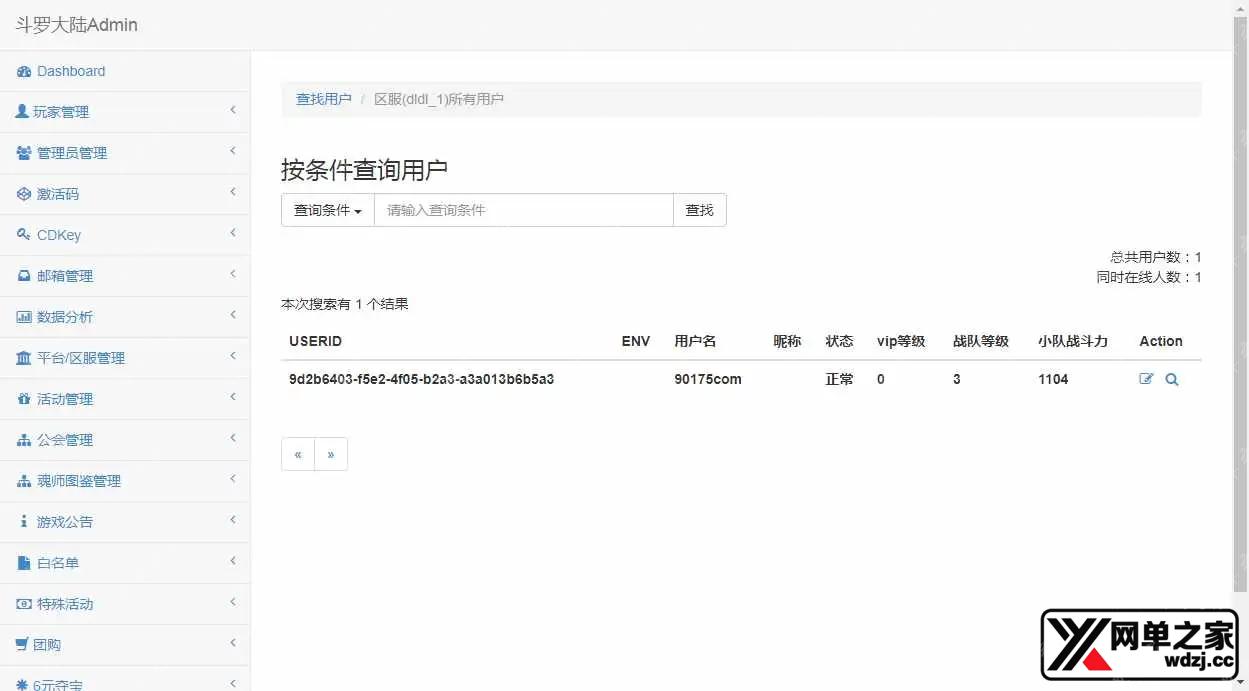Select the Dashboard gauge icon
The height and width of the screenshot is (691, 1249).
22,71
